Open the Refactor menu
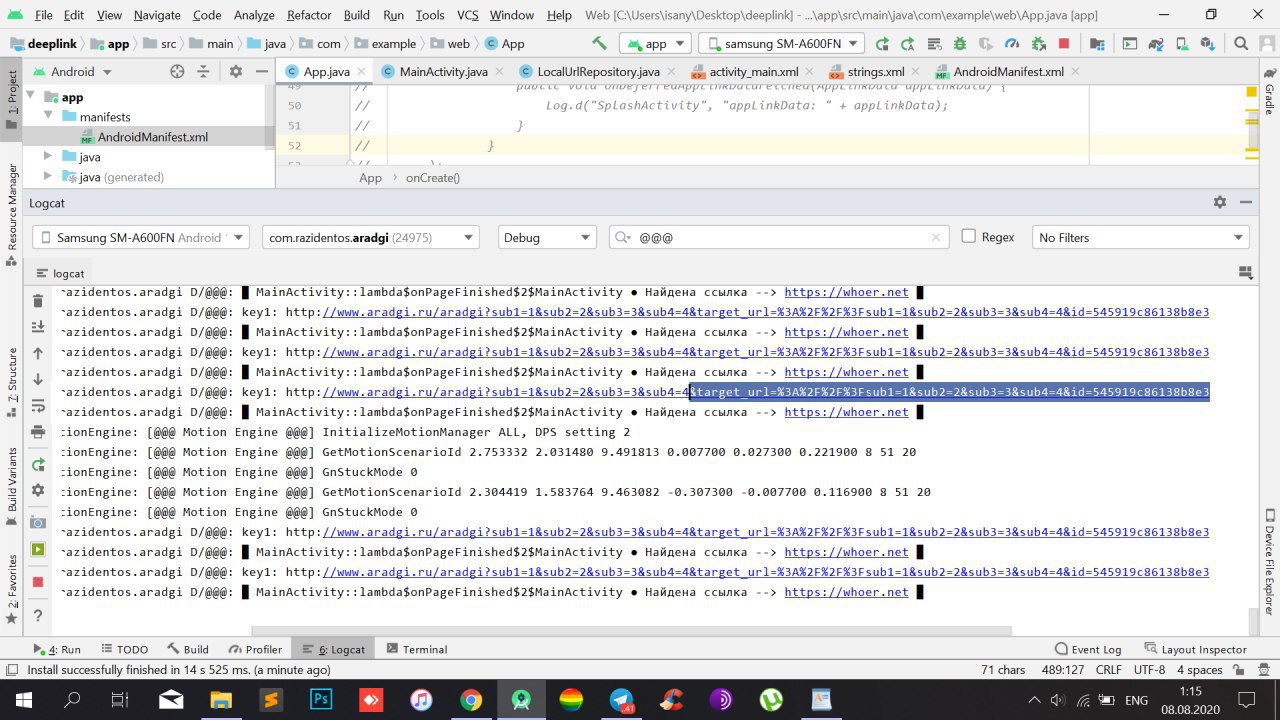1280x720 pixels. click(309, 15)
